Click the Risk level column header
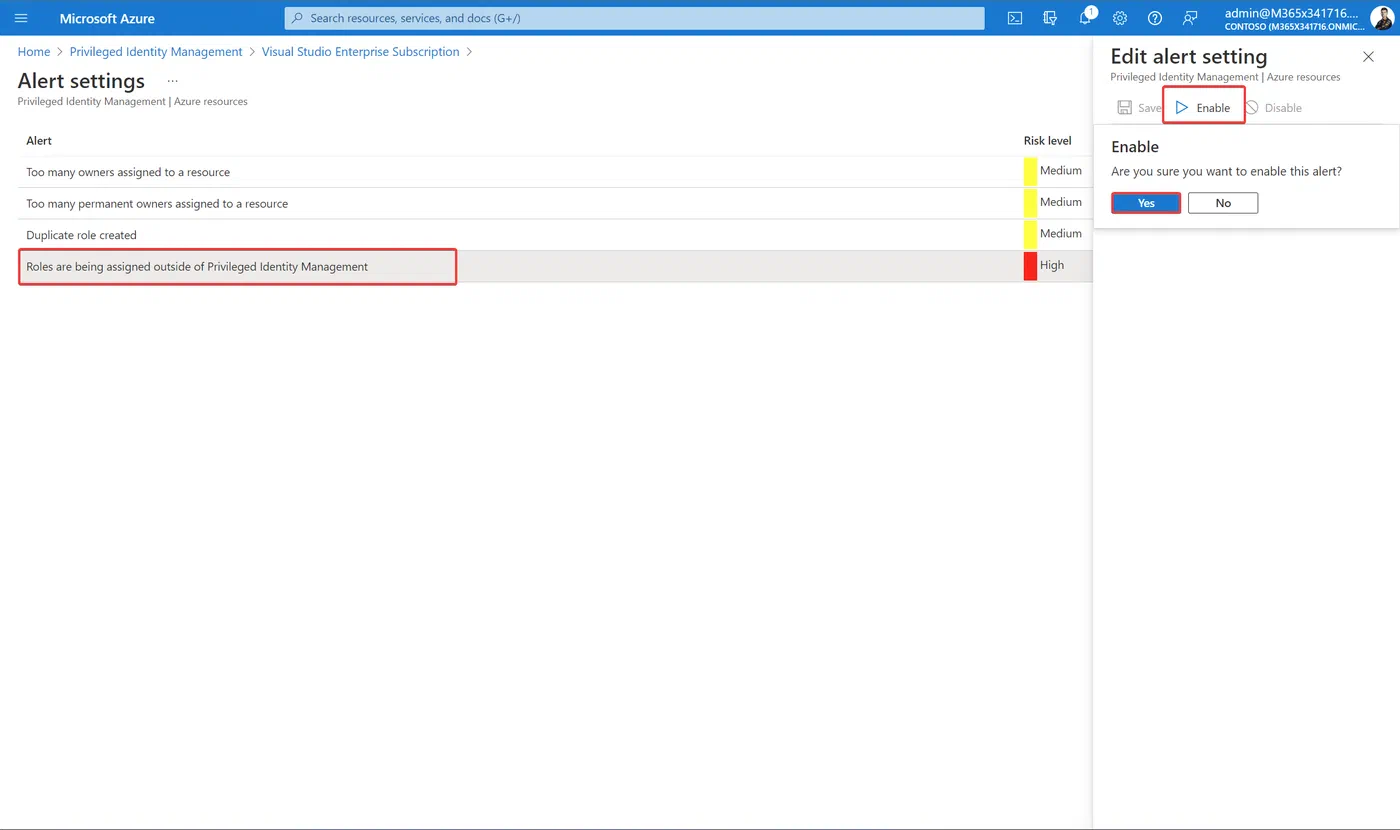Image resolution: width=1400 pixels, height=830 pixels. click(x=1047, y=141)
